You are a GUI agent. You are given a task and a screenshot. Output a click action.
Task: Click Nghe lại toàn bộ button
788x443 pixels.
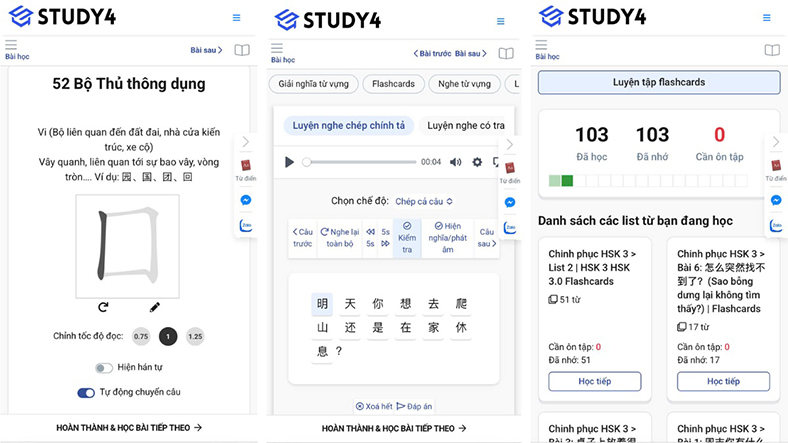tap(340, 238)
